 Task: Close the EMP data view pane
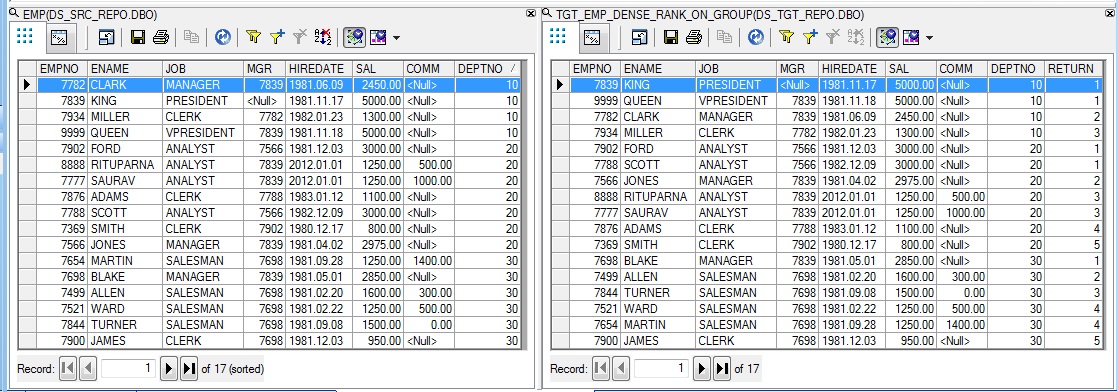click(x=531, y=14)
